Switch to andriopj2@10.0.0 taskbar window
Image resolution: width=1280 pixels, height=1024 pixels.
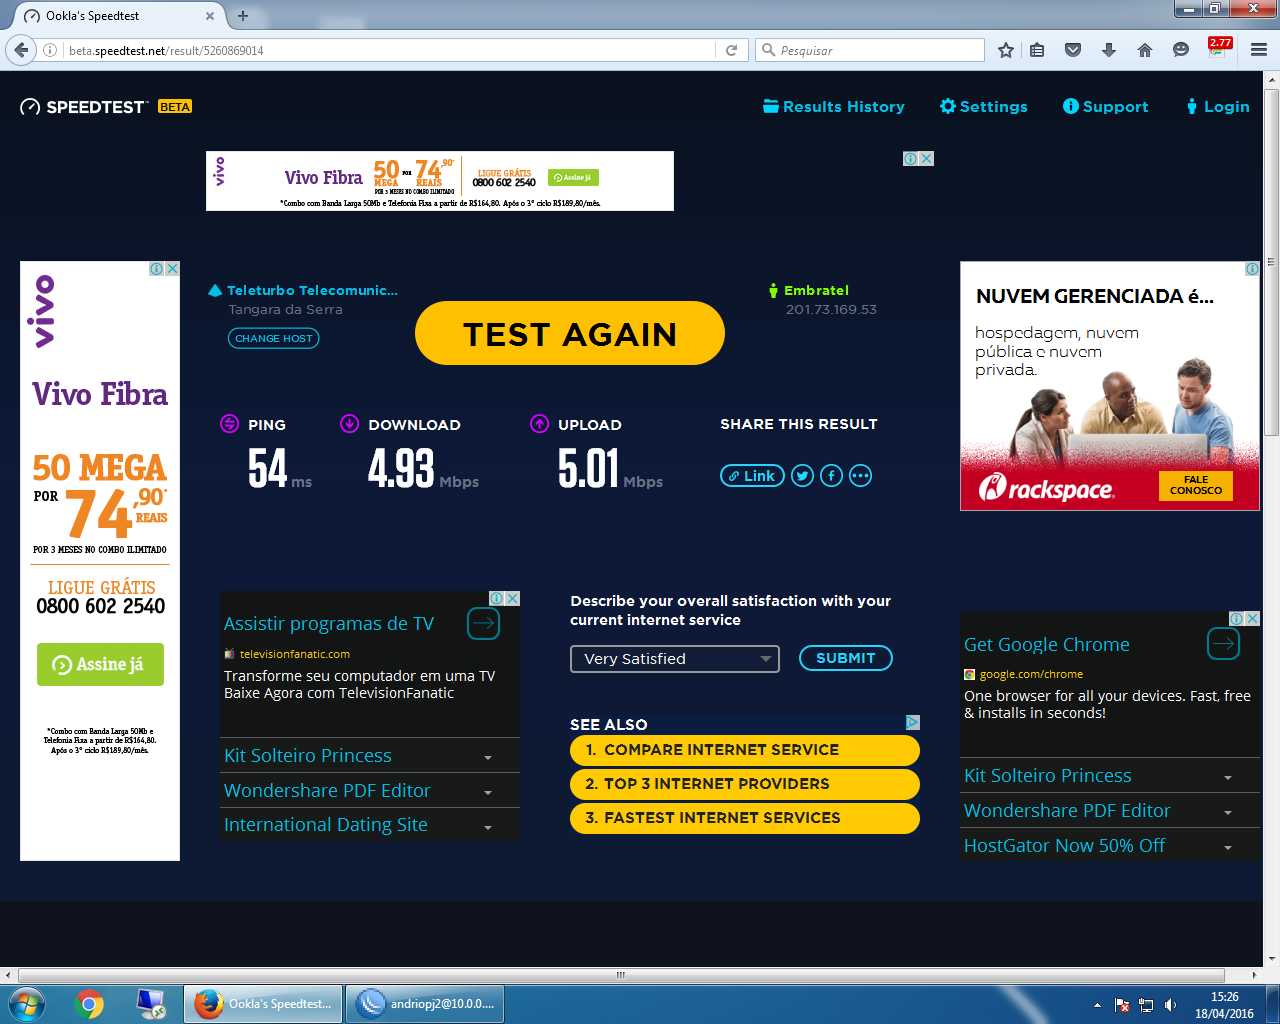(x=425, y=1003)
